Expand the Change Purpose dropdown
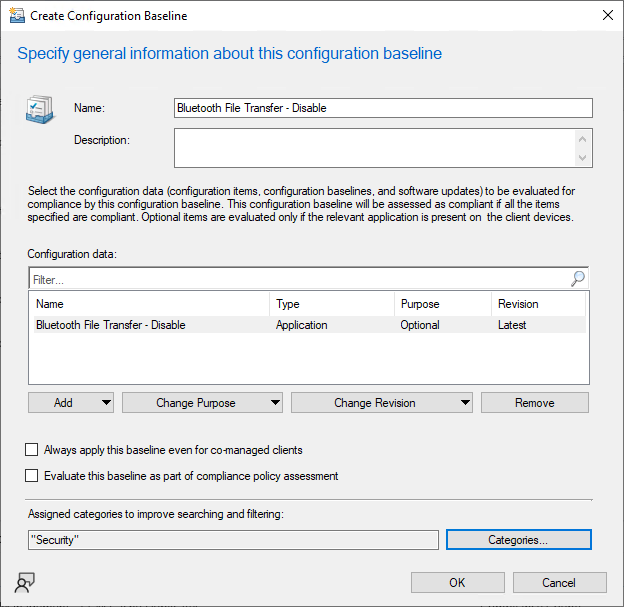624x607 pixels. (x=203, y=403)
